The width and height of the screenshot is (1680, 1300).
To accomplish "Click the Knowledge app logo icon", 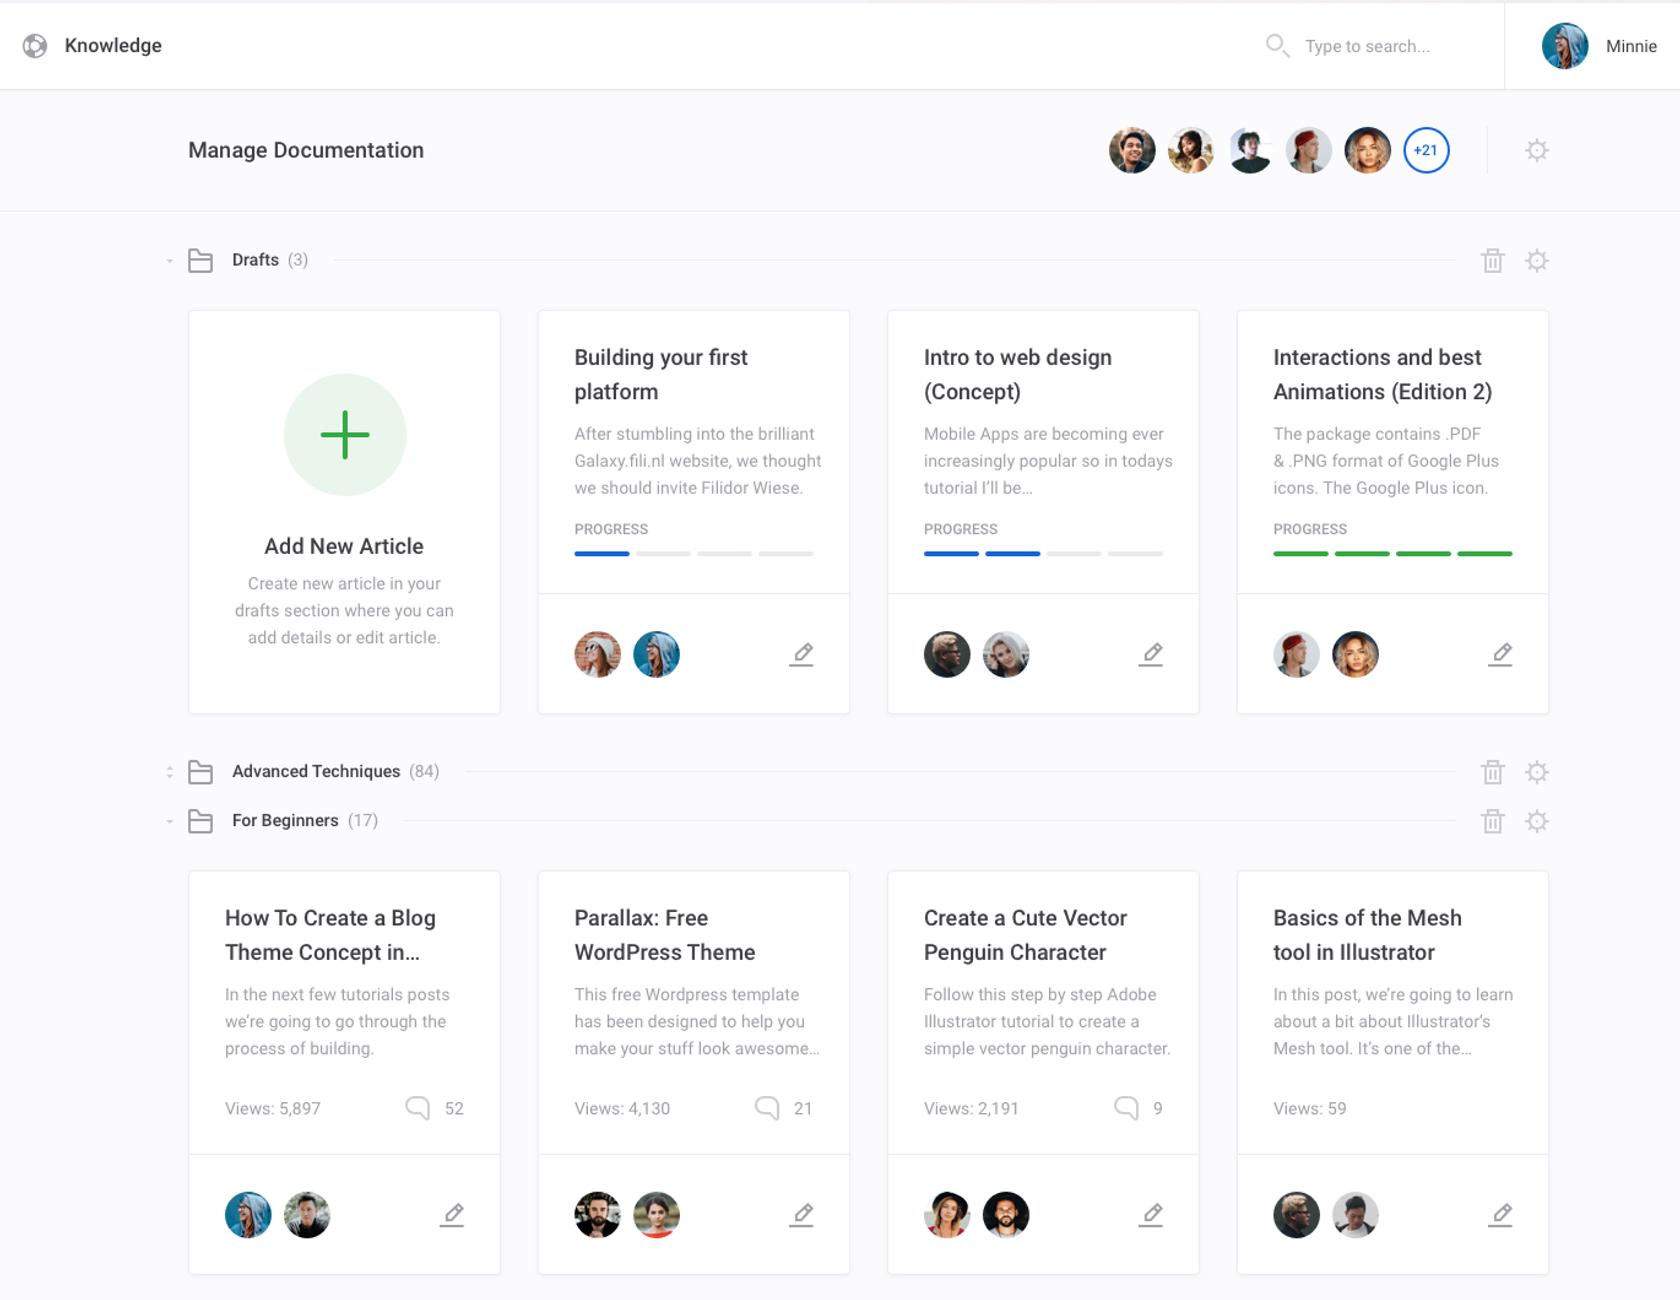I will [35, 45].
